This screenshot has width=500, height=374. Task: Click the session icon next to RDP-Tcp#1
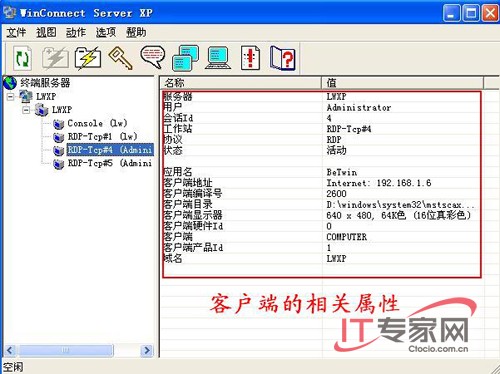59,137
